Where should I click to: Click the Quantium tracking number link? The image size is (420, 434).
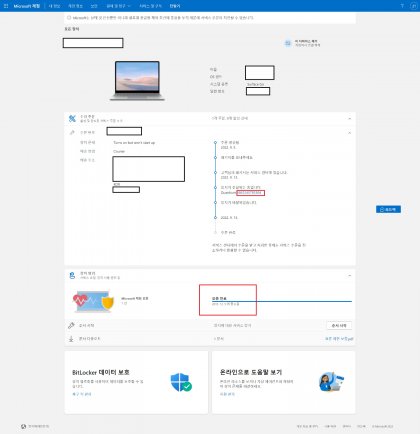click(x=250, y=193)
